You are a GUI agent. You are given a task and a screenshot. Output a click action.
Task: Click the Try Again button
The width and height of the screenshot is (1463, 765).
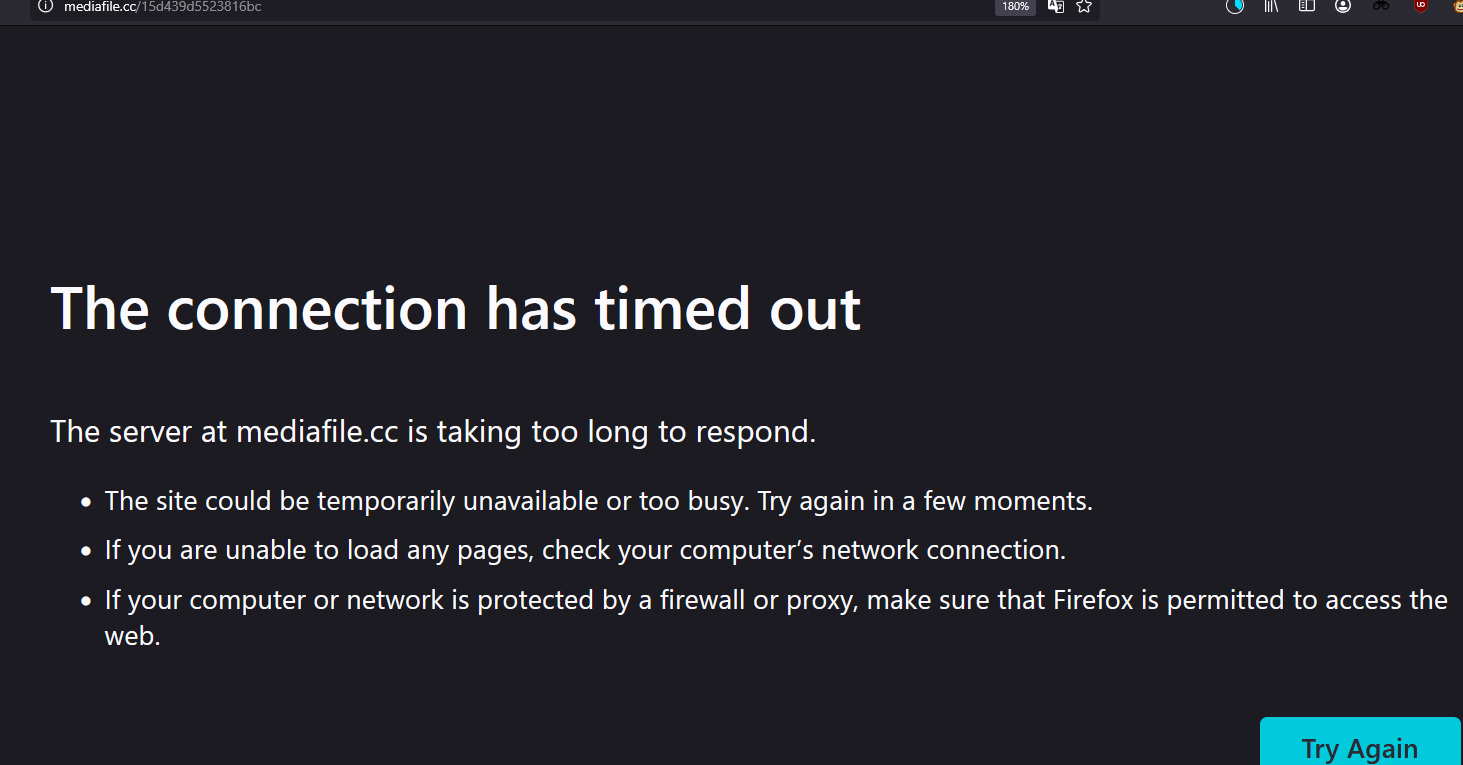[x=1360, y=746]
